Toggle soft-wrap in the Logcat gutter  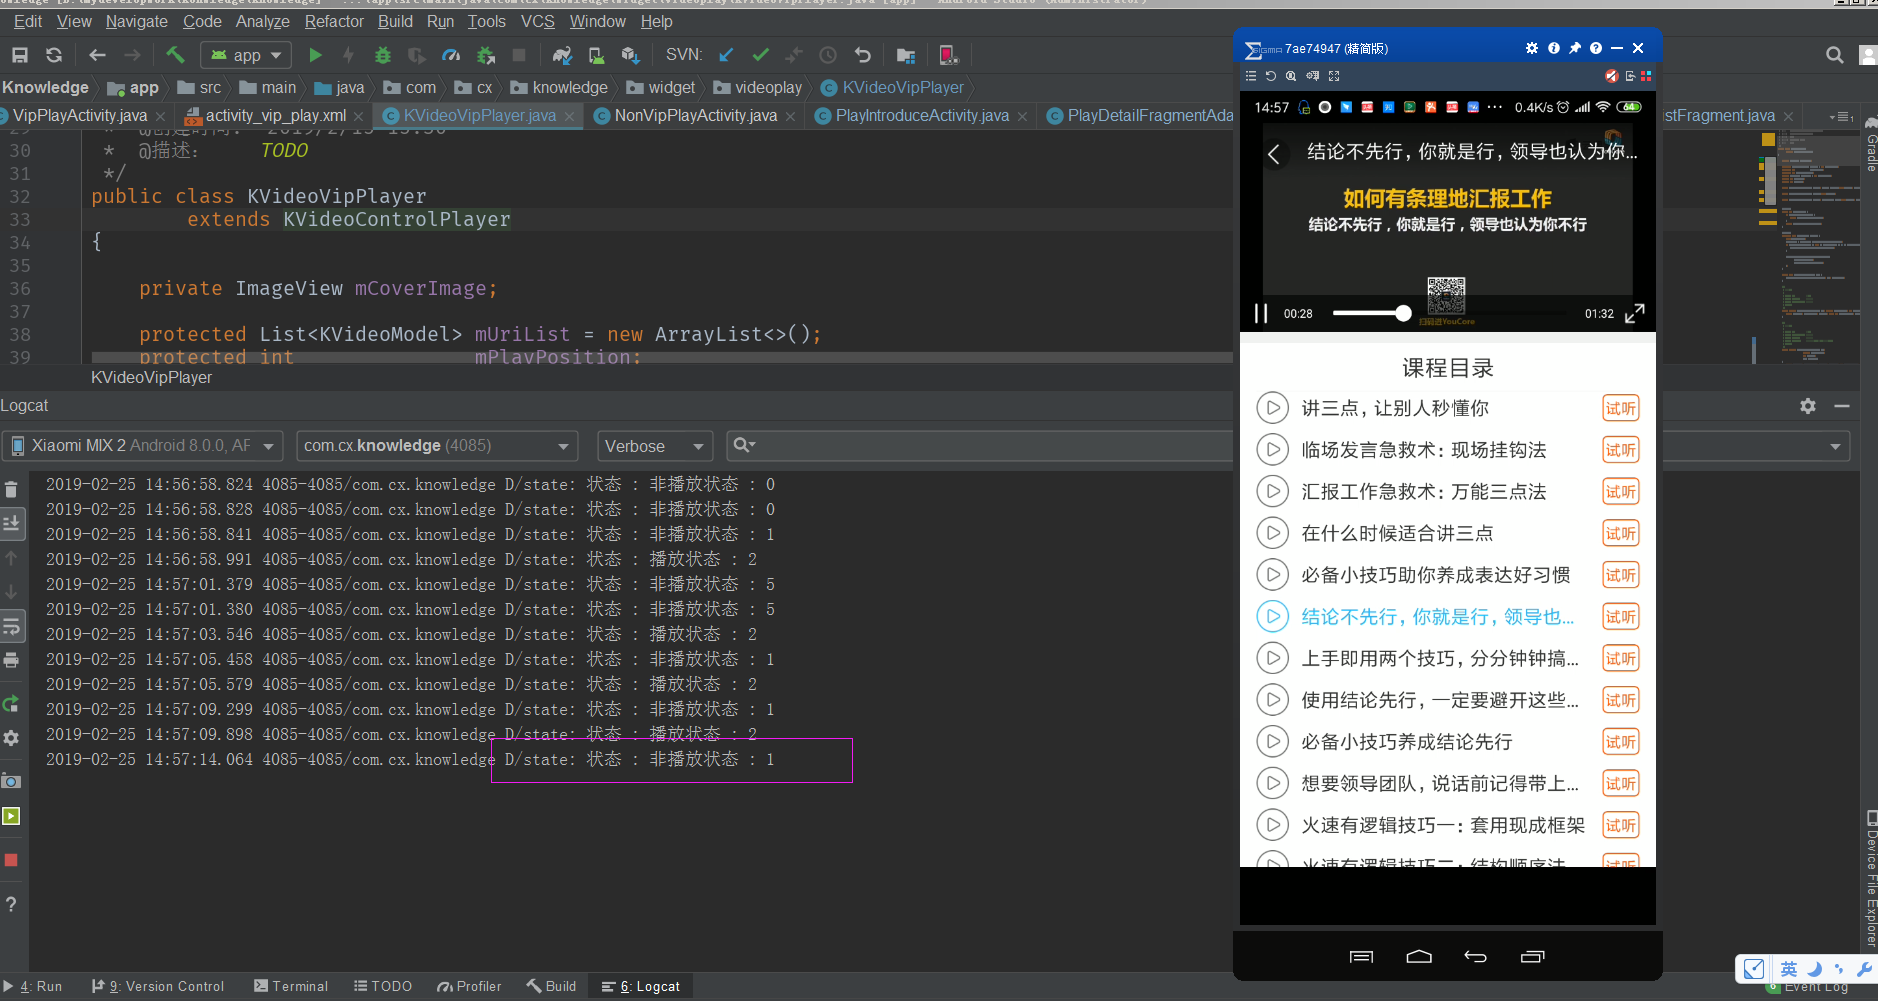(12, 627)
